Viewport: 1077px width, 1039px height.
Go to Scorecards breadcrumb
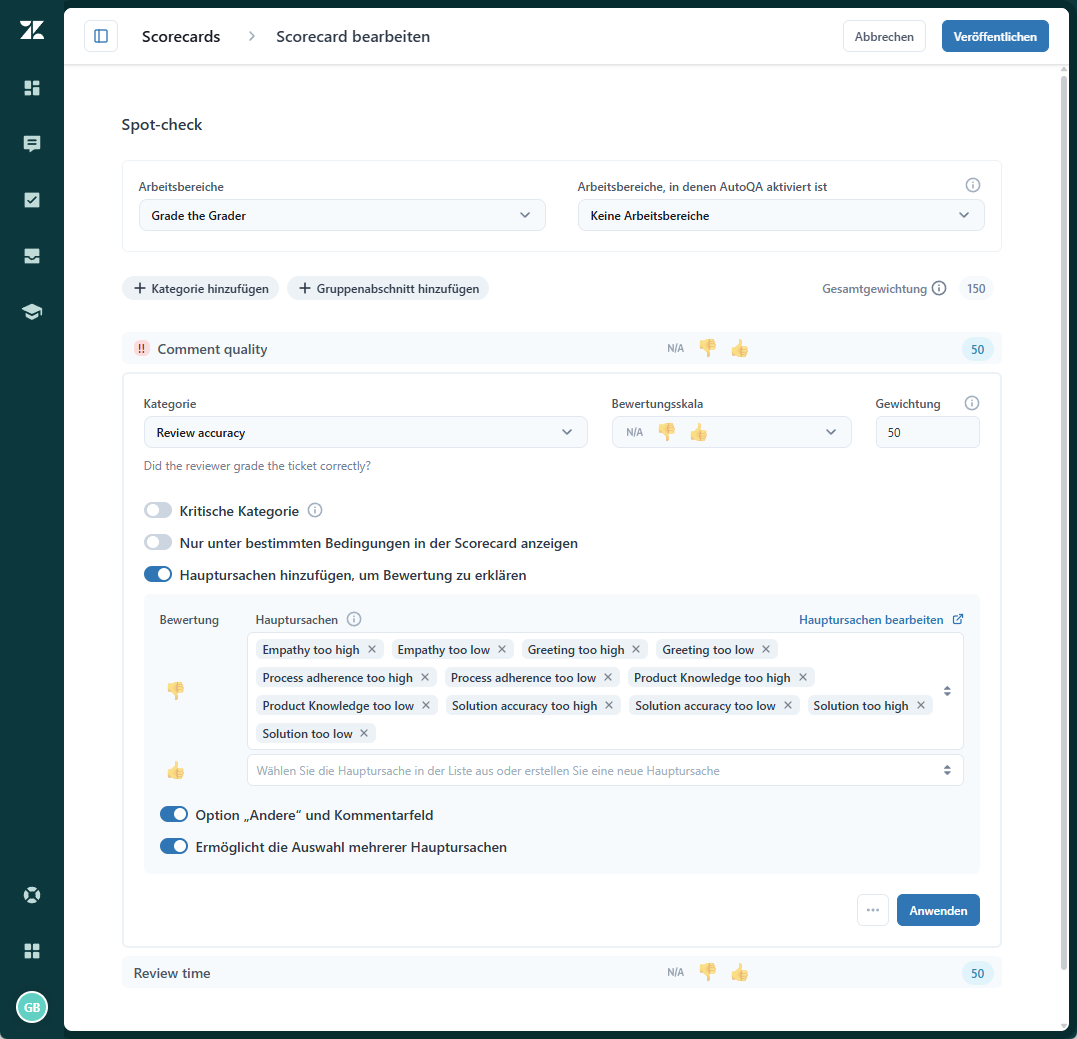coord(181,36)
